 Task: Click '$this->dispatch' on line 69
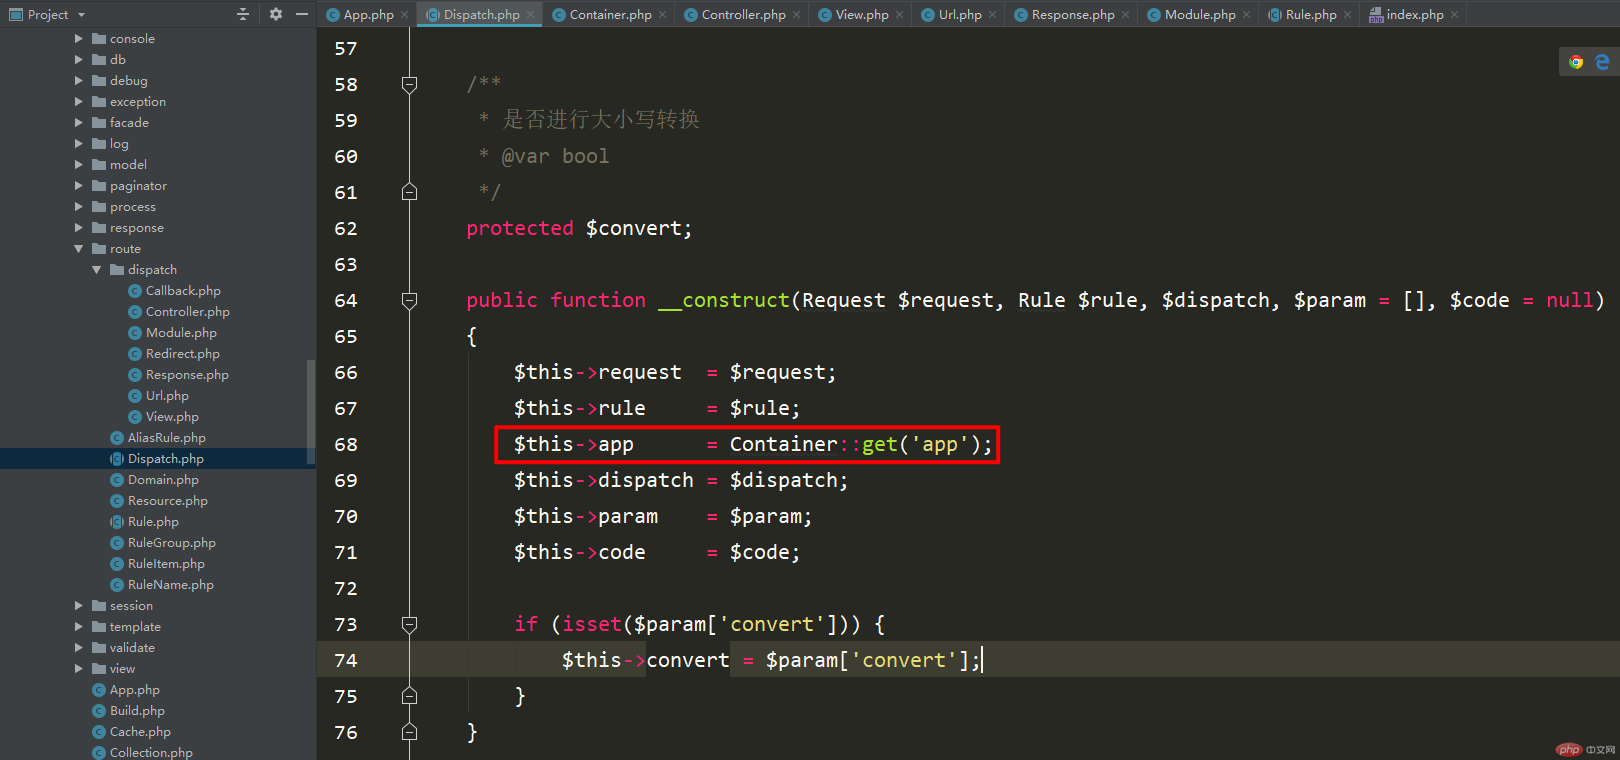[x=603, y=480]
